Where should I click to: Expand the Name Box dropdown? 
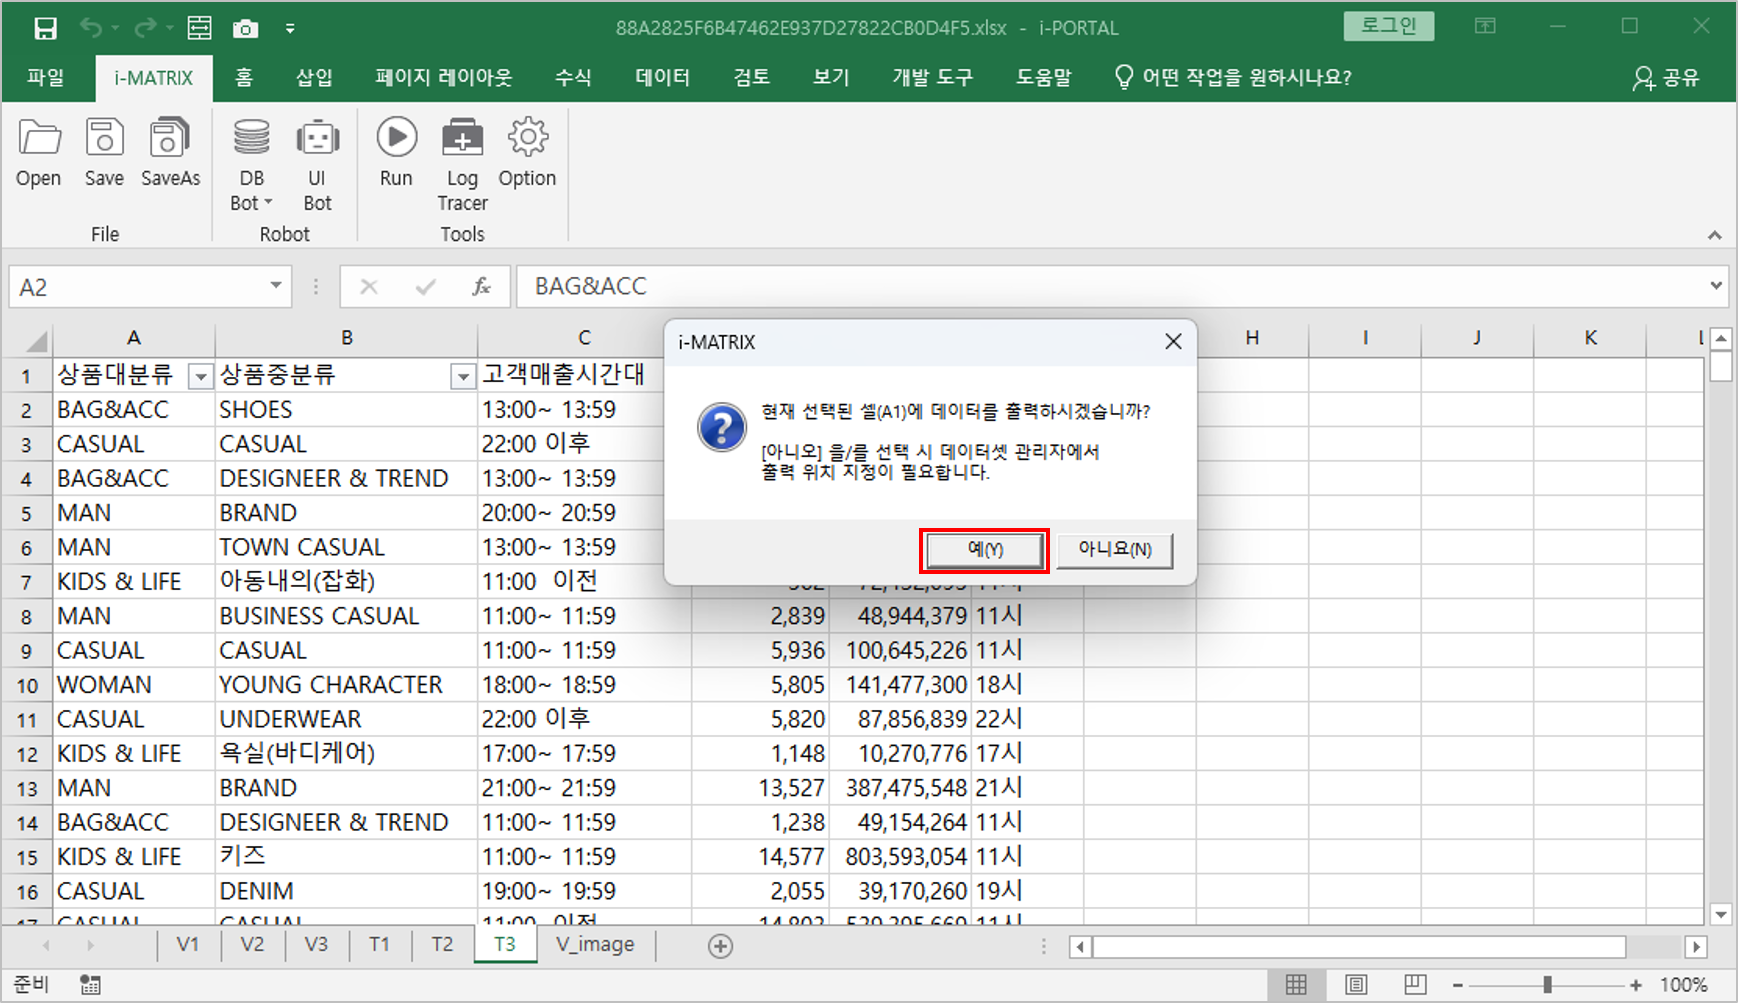(x=275, y=287)
